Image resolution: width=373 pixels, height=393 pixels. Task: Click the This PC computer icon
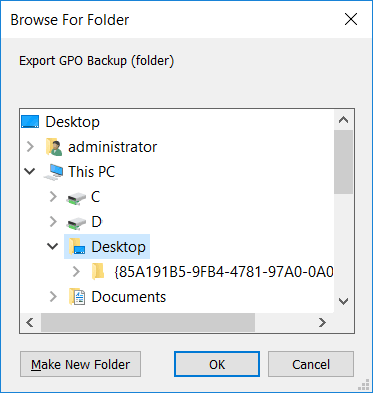tap(54, 172)
